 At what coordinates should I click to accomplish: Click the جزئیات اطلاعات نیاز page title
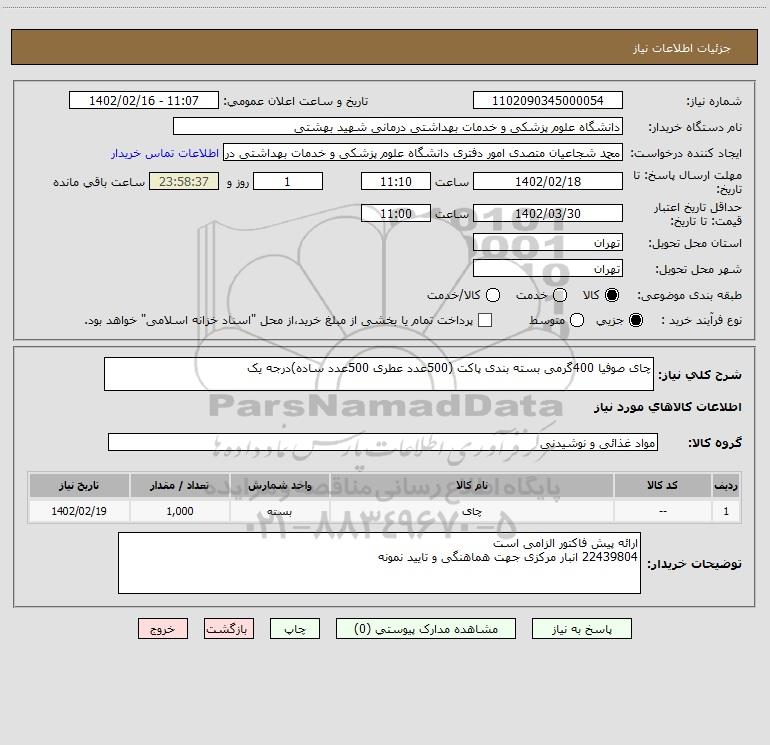pos(682,48)
